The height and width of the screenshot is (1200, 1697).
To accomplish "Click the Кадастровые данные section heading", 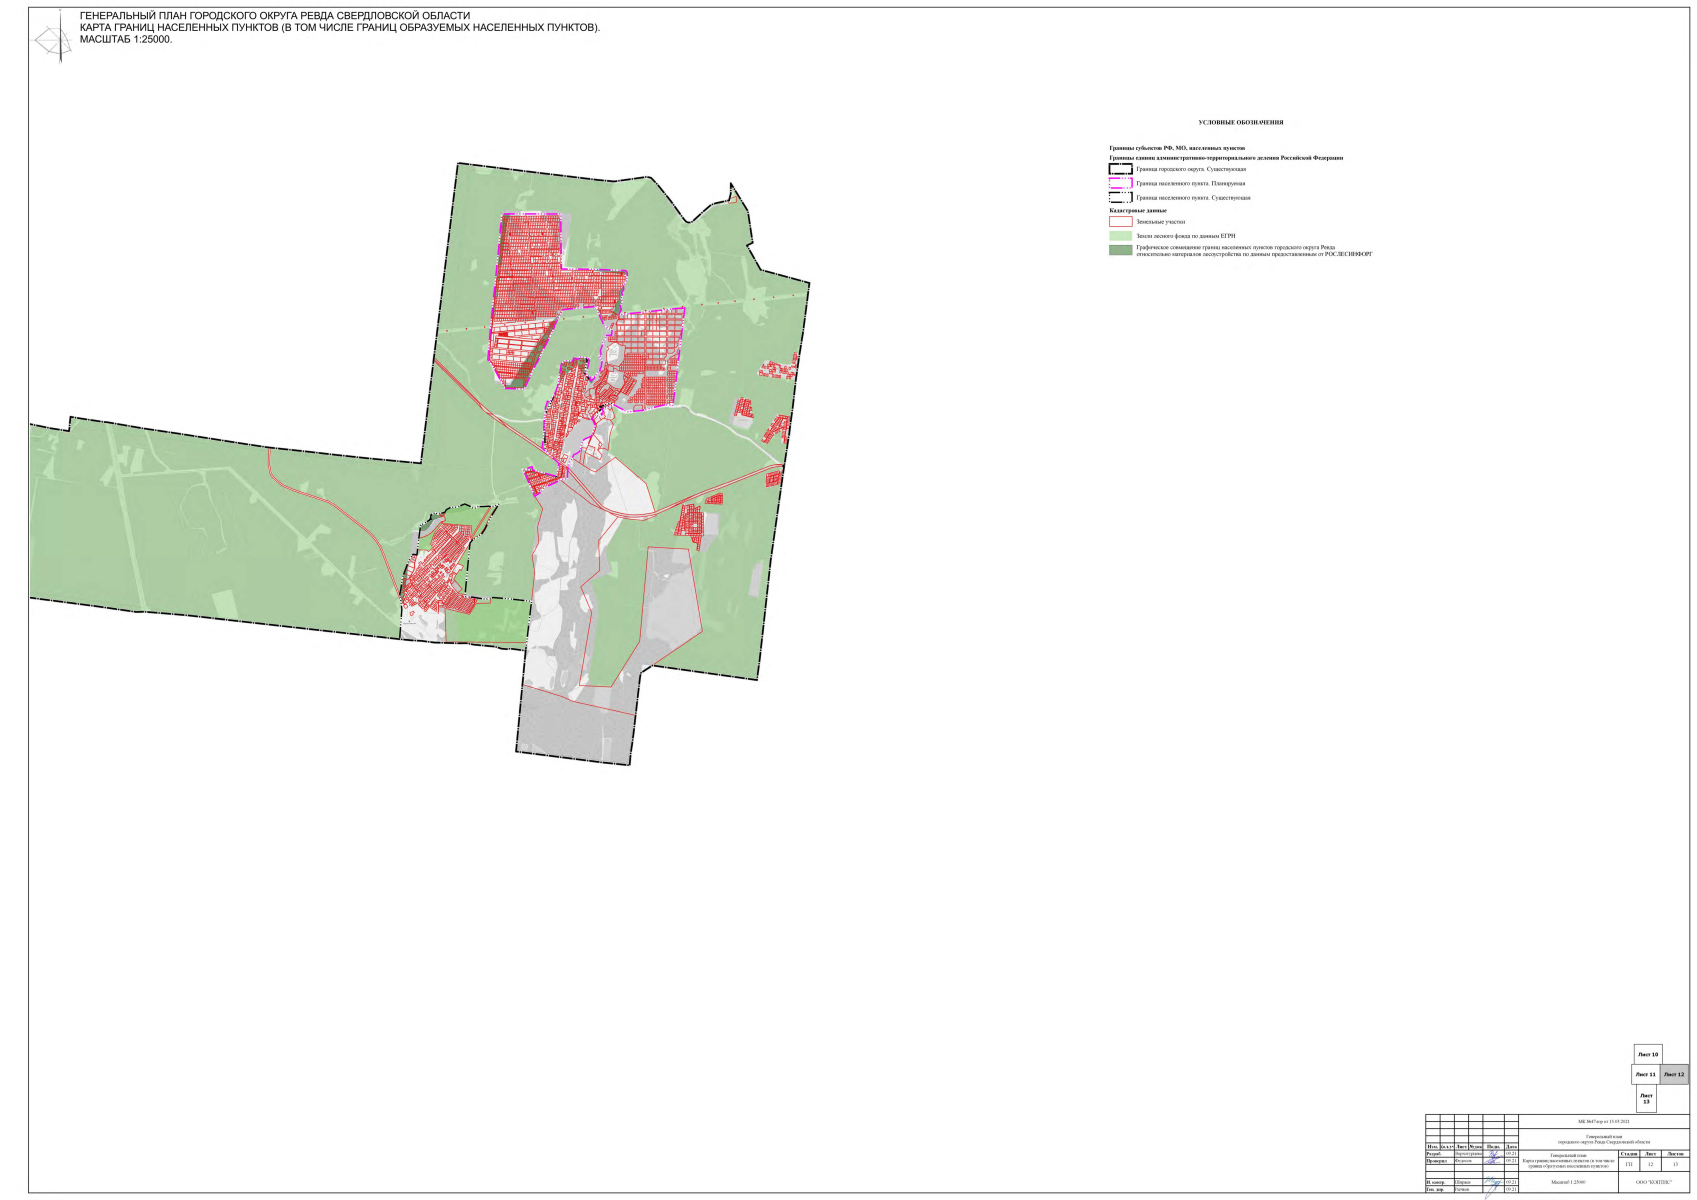I will [x=1138, y=210].
